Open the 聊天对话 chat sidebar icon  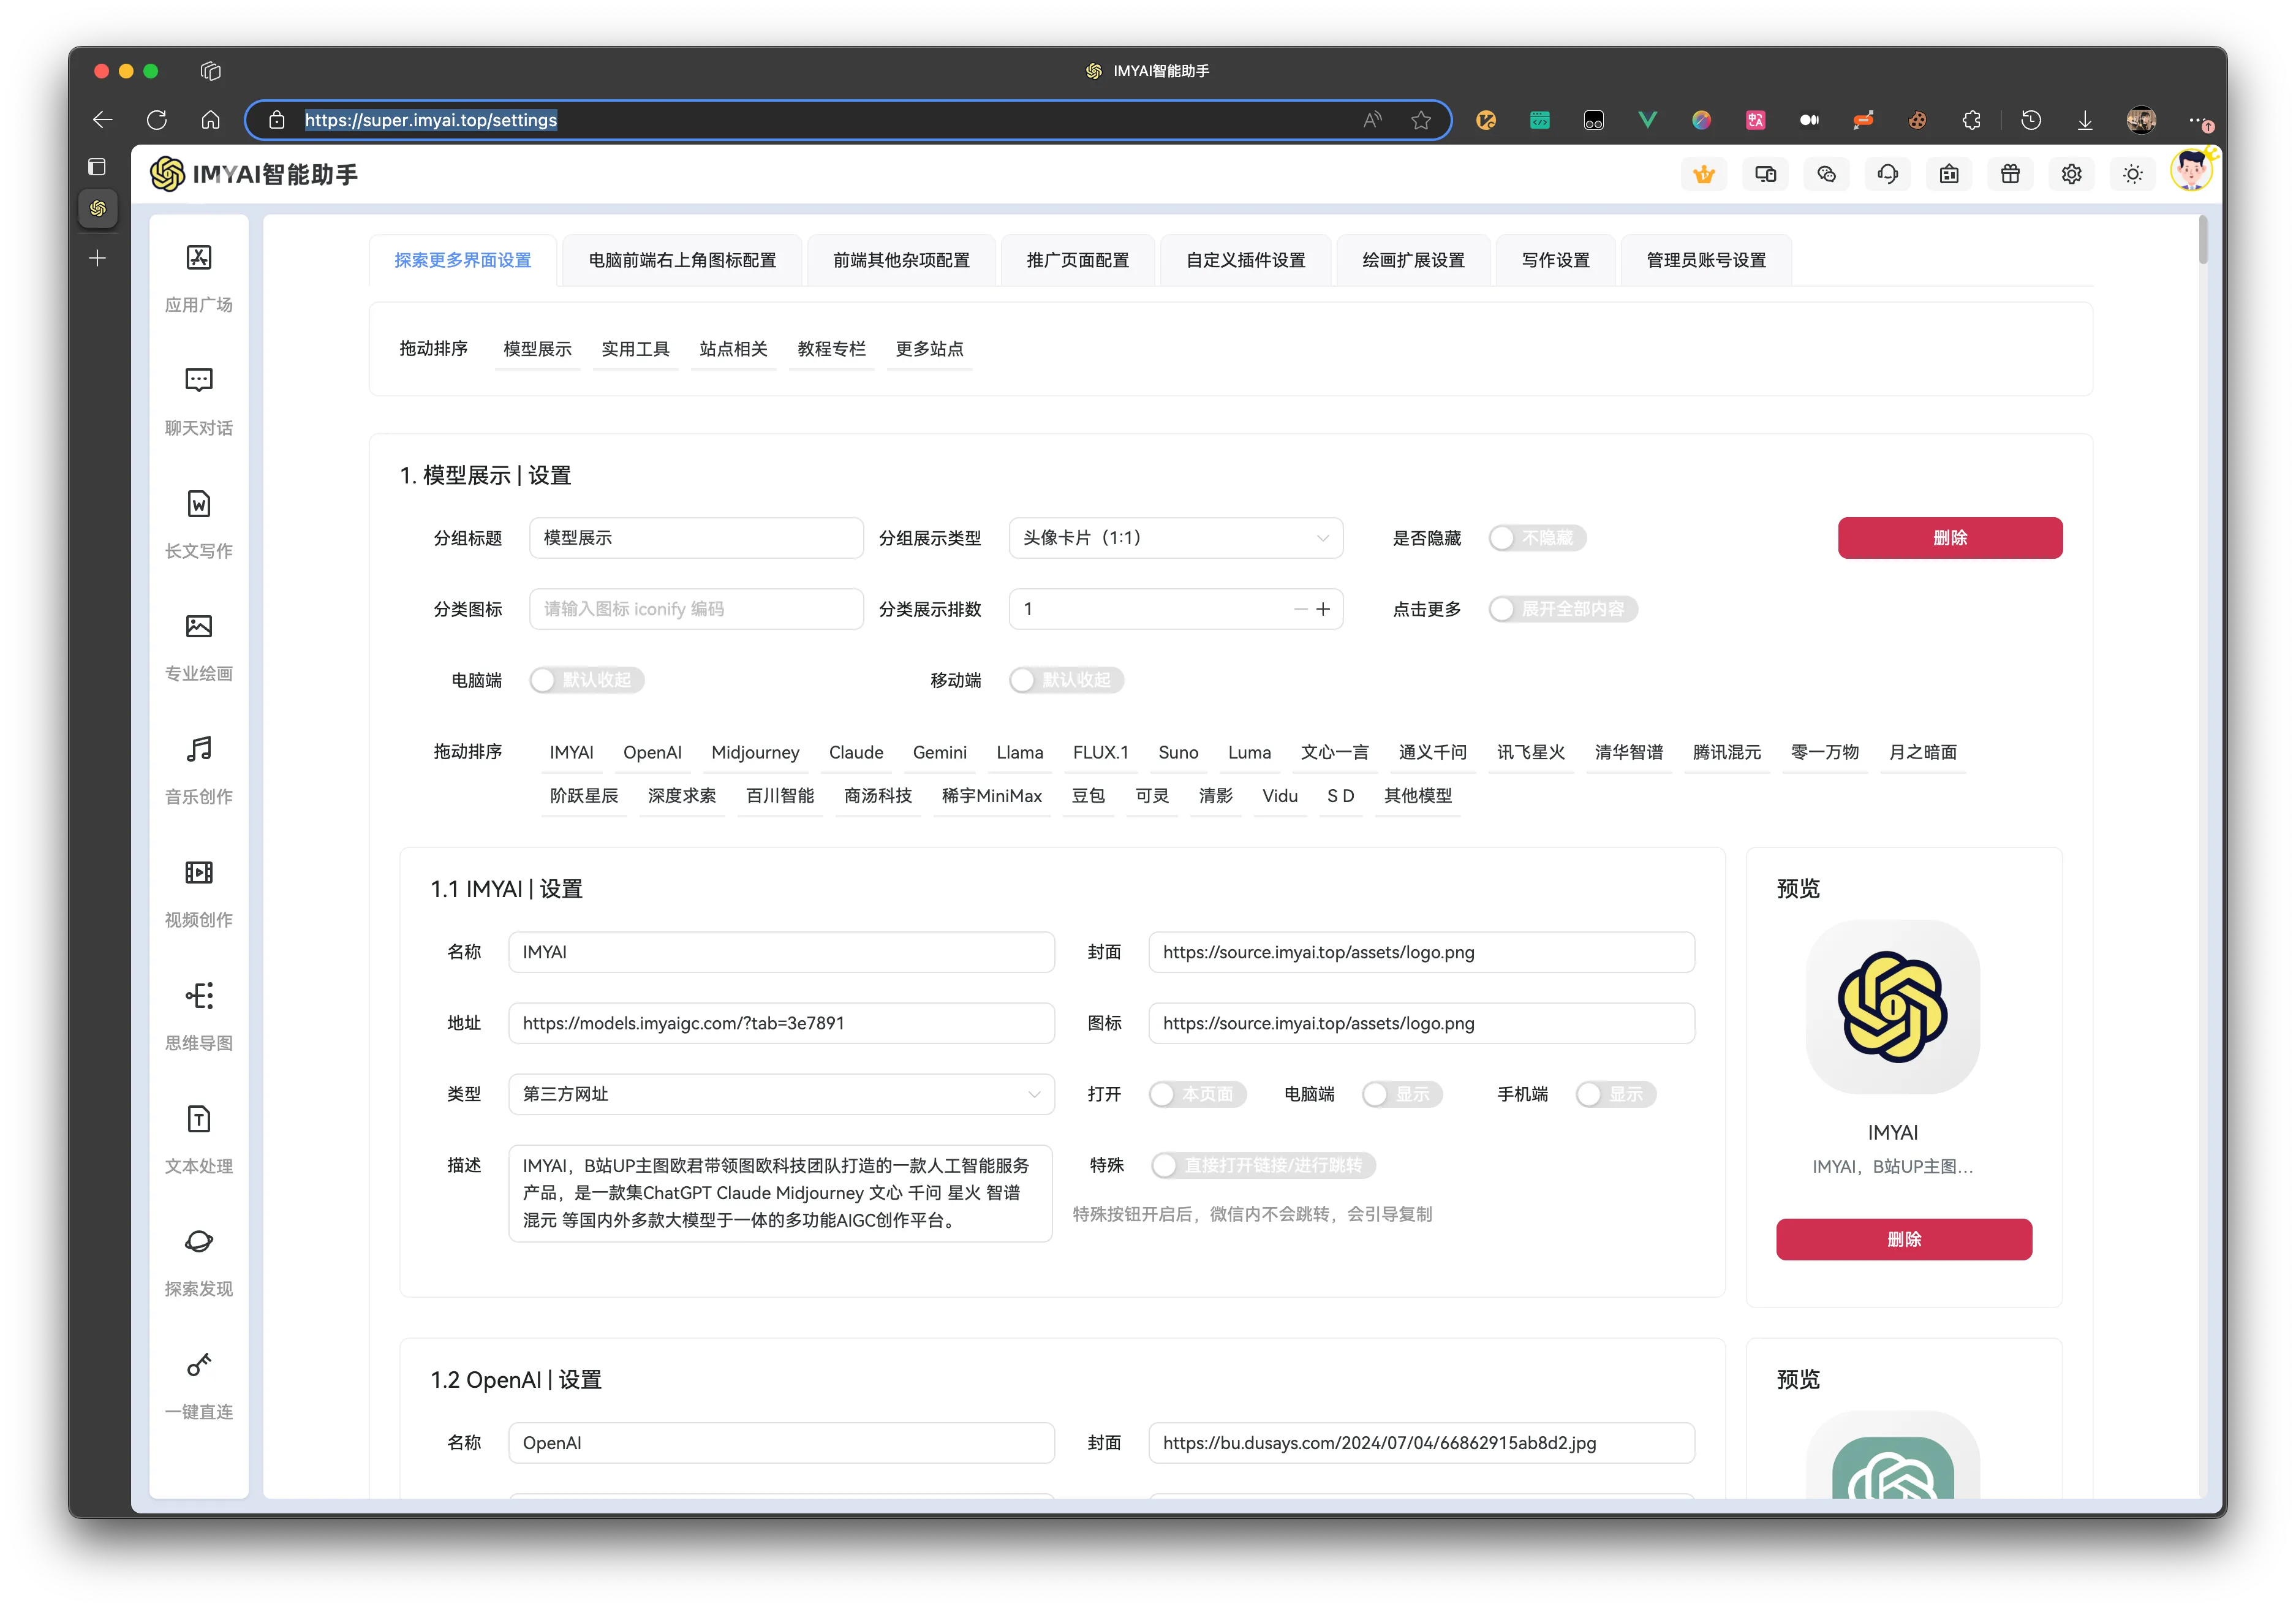pos(199,381)
